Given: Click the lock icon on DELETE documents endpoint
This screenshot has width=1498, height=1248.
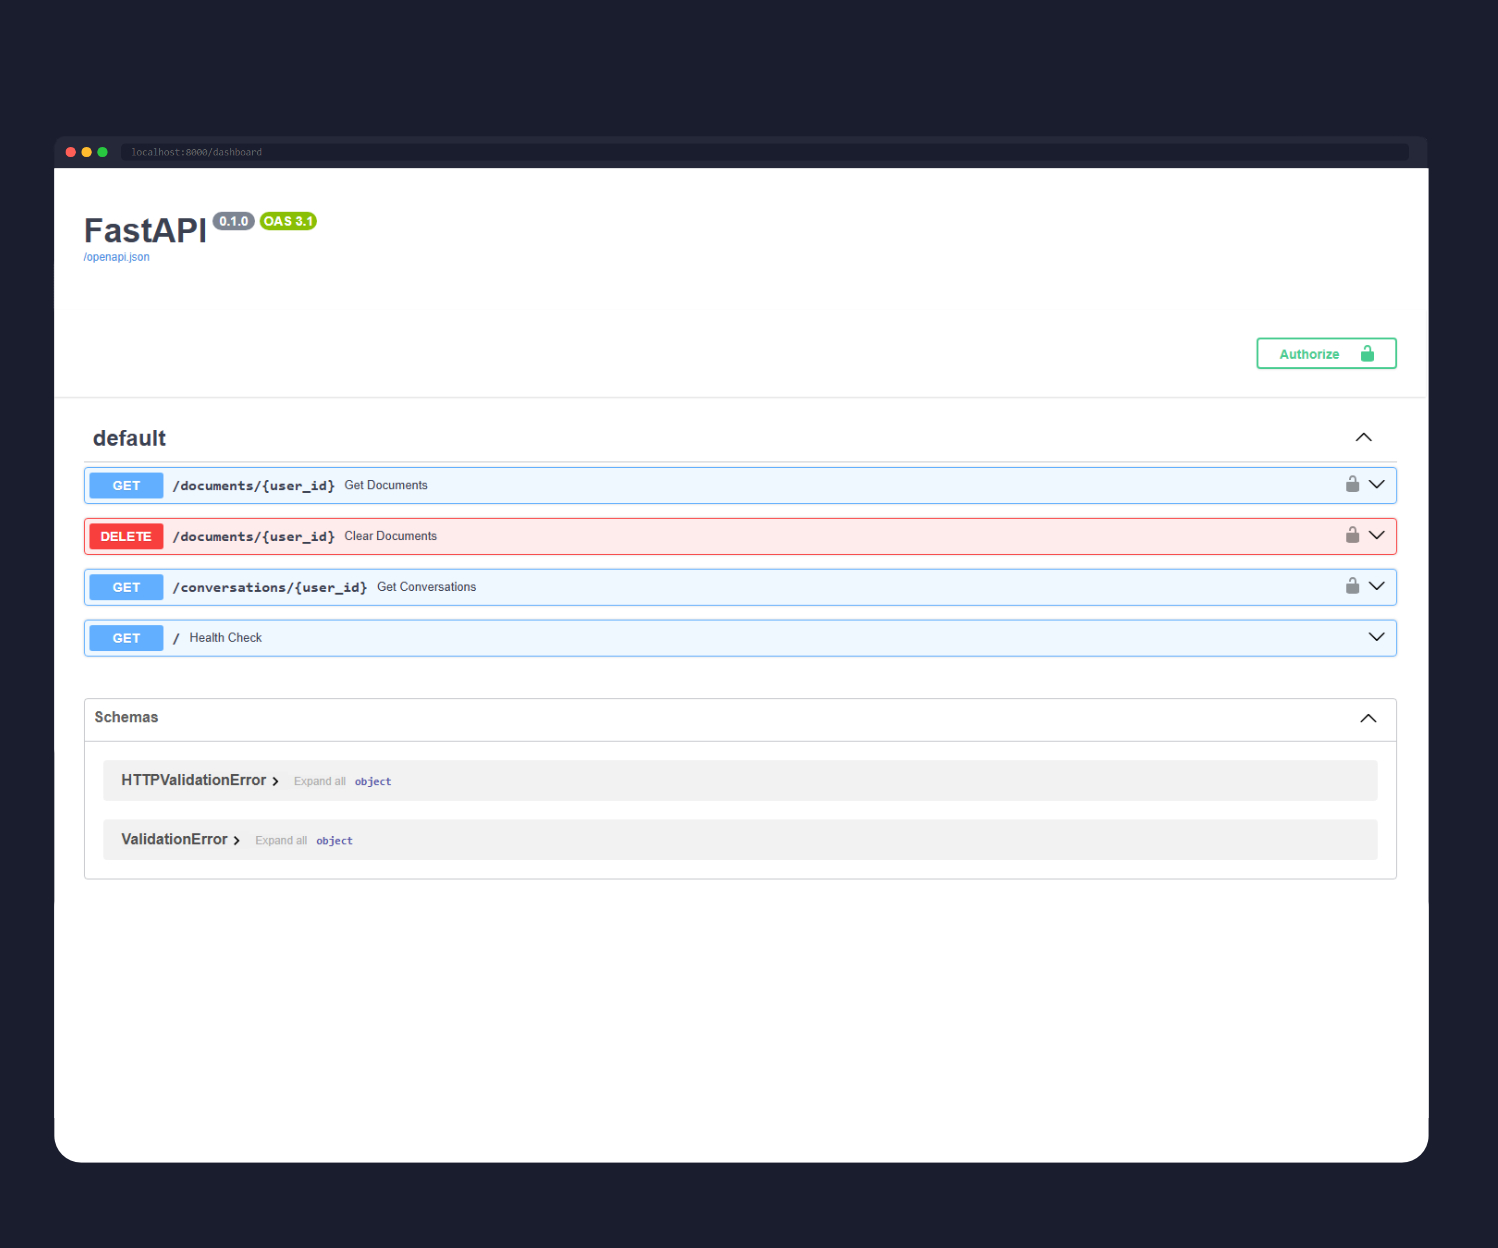Looking at the screenshot, I should coord(1352,536).
